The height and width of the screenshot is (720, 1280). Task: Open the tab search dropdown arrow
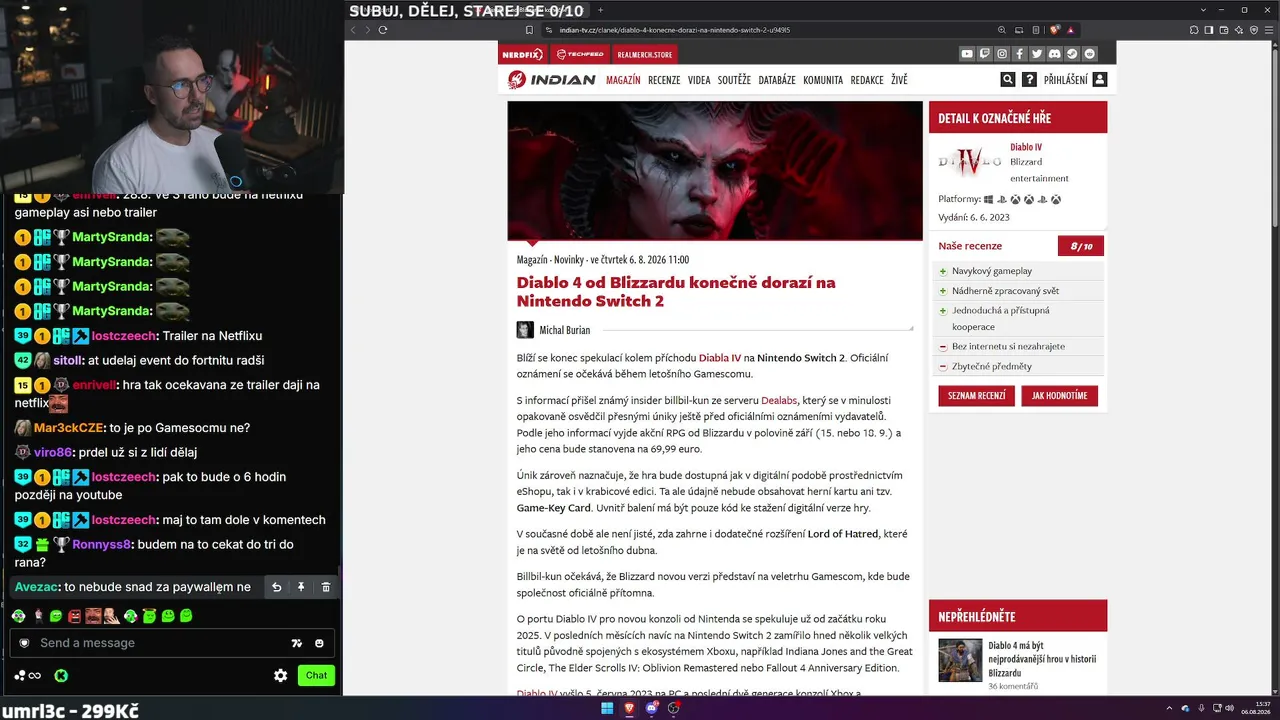(x=1203, y=10)
